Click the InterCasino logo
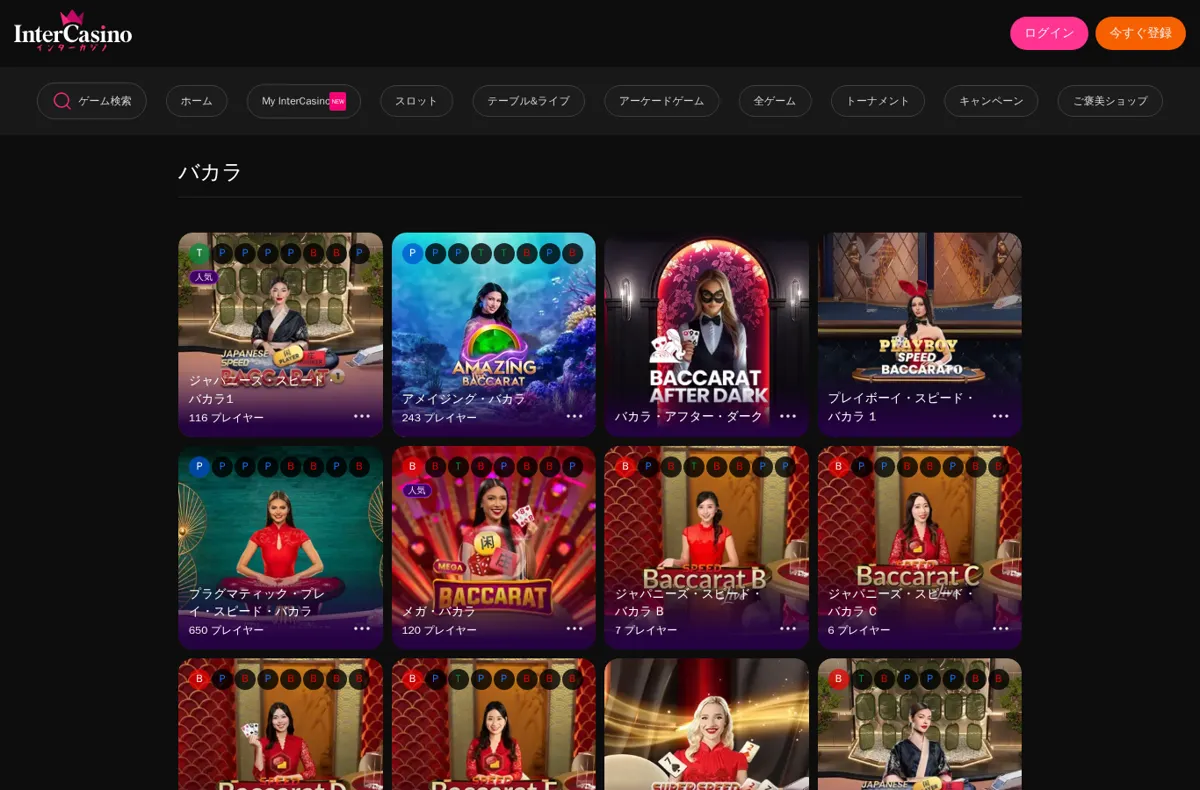1200x790 pixels. (73, 31)
